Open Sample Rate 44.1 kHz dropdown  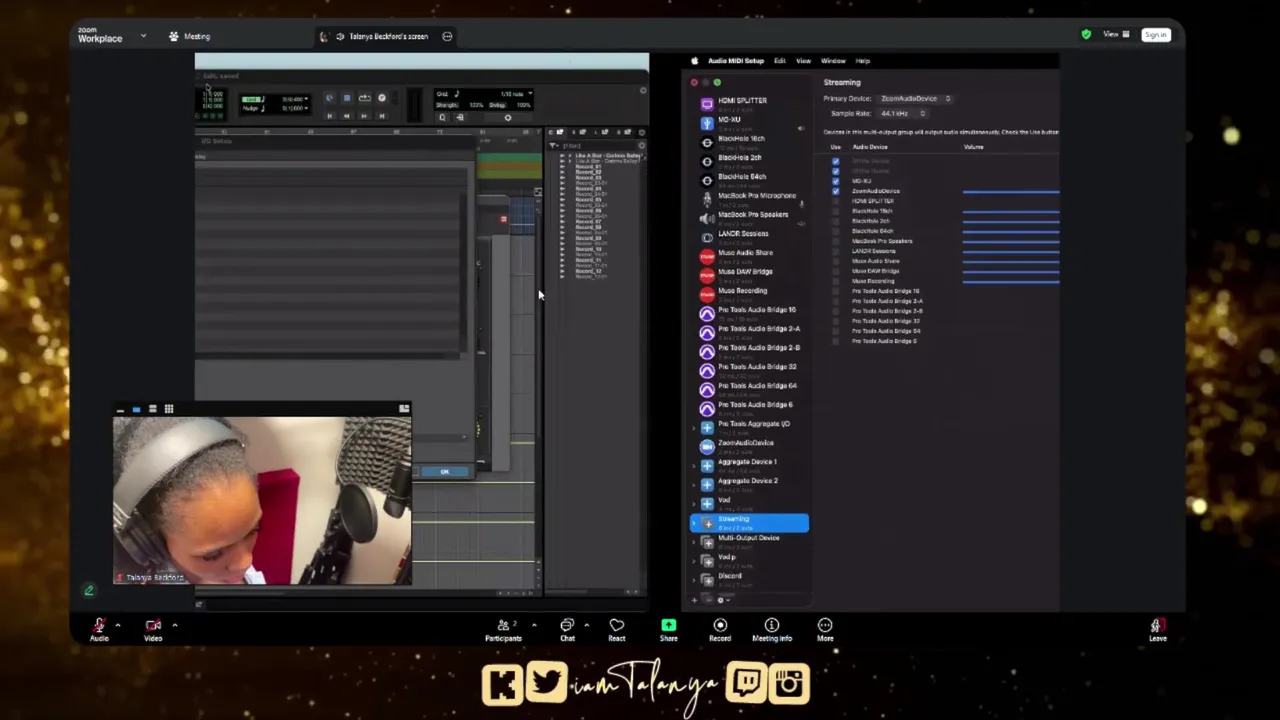pos(902,114)
